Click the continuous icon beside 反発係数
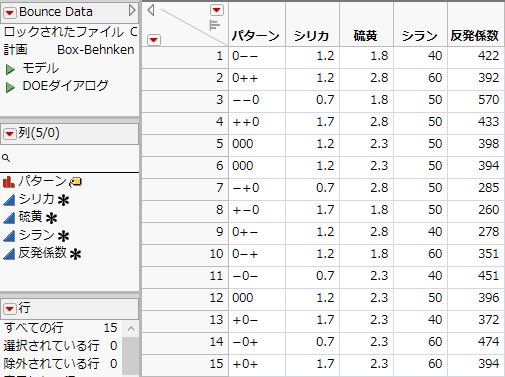This screenshot has width=505, height=377. coord(9,254)
